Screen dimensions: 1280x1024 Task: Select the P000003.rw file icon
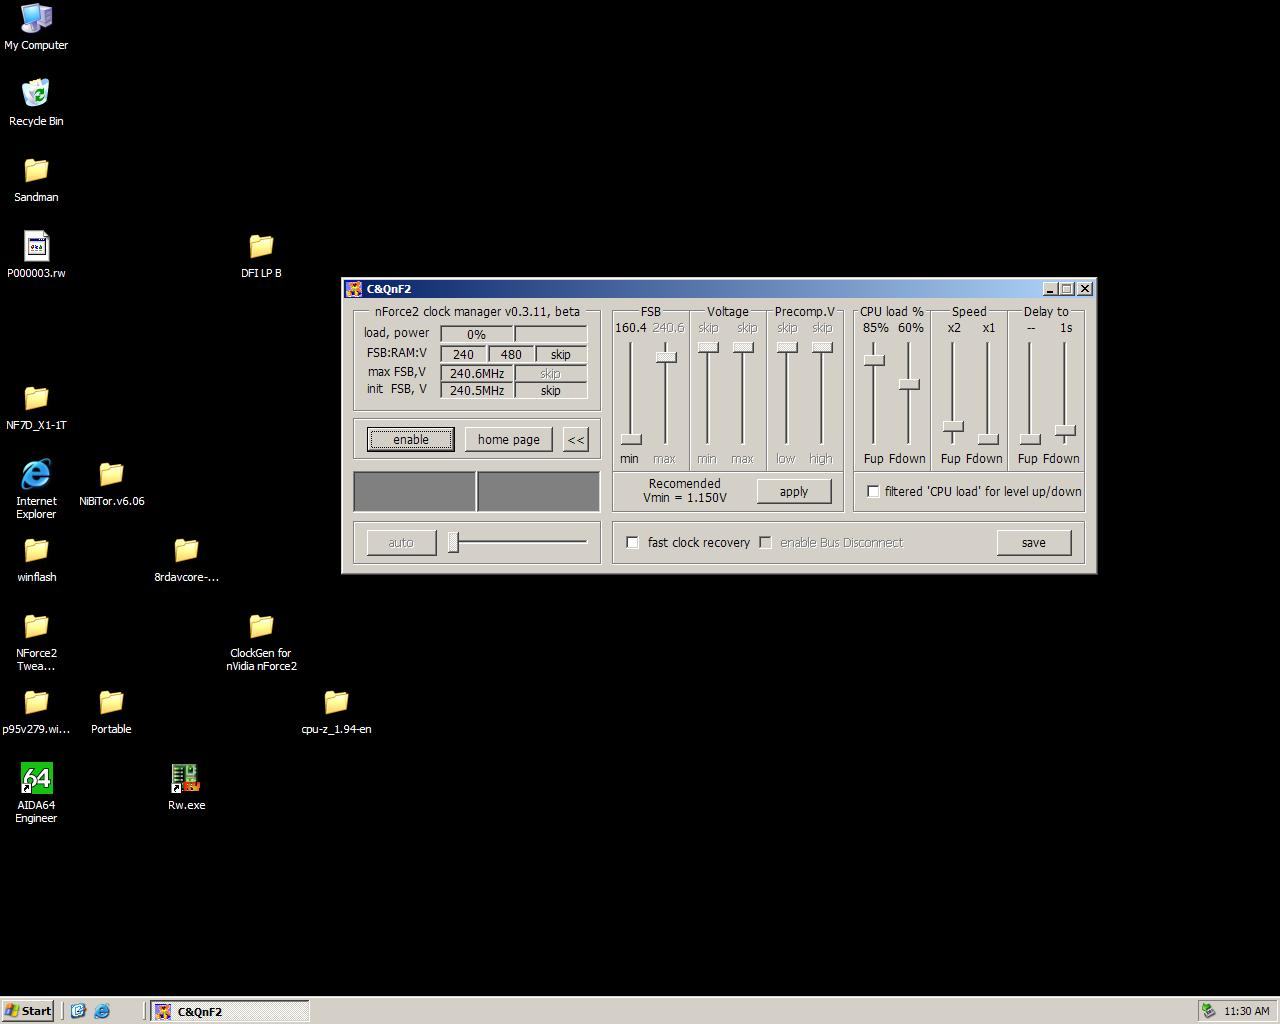pos(36,255)
